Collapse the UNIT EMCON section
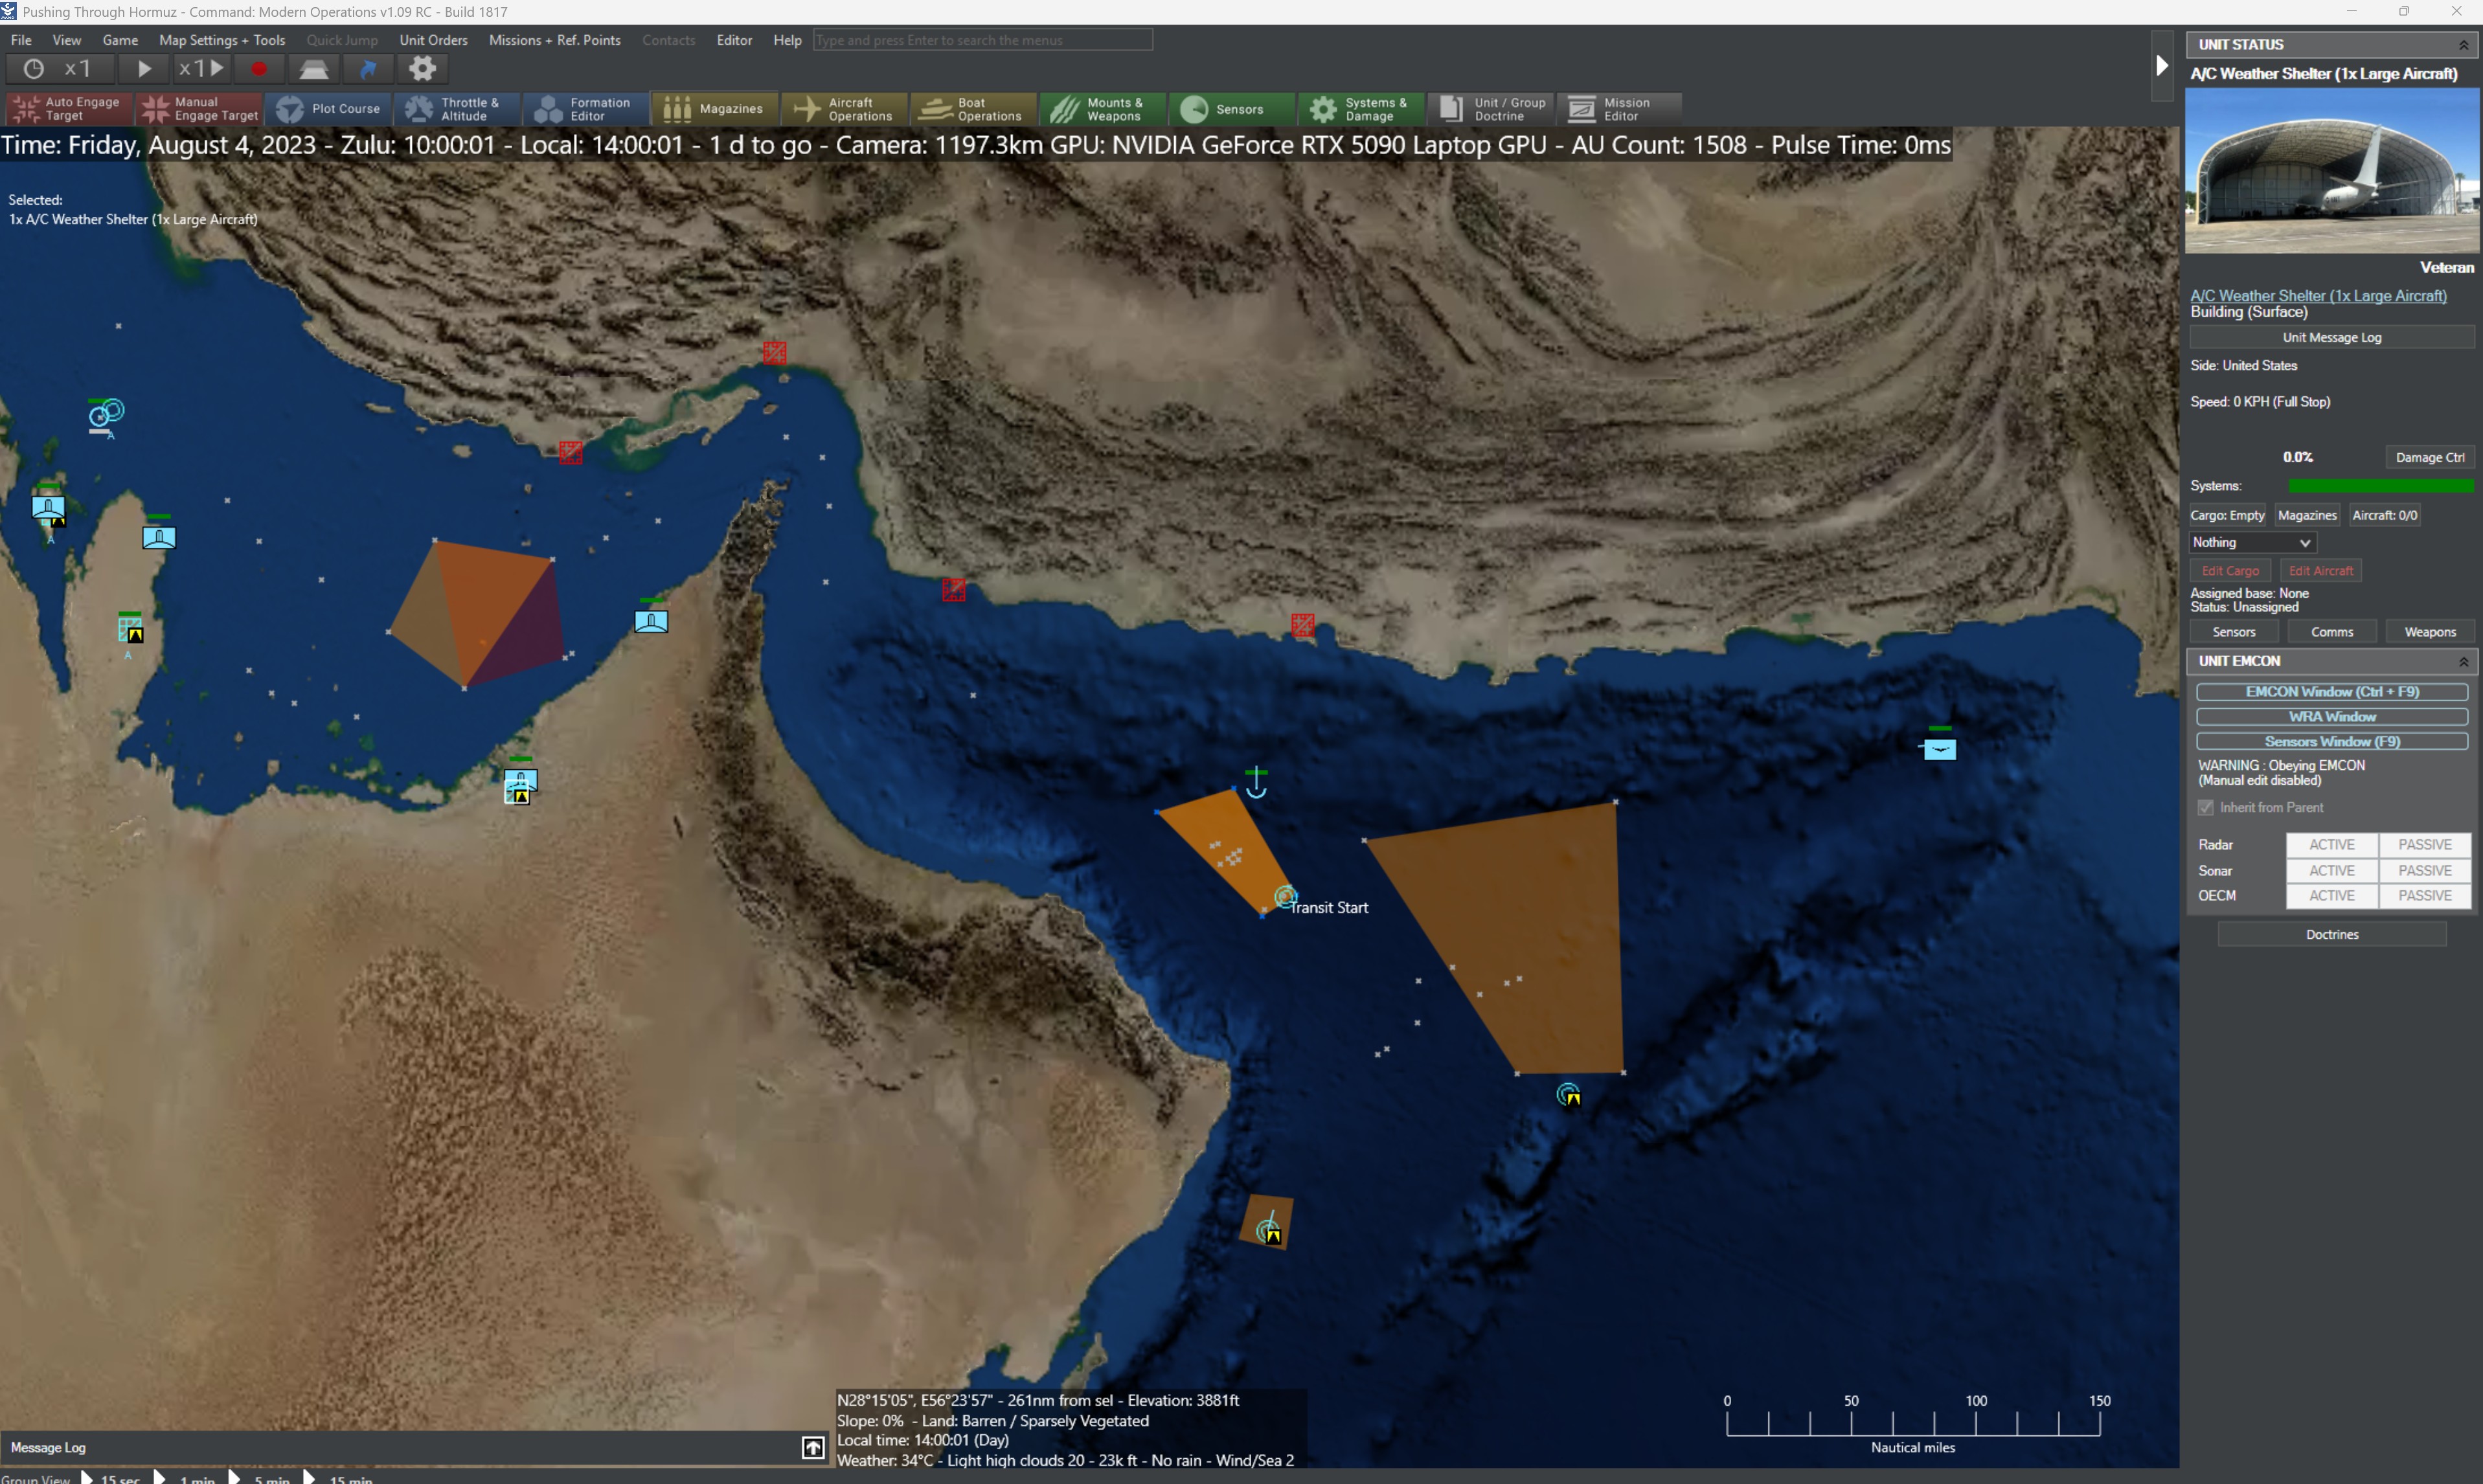2483x1484 pixels. [x=2463, y=661]
